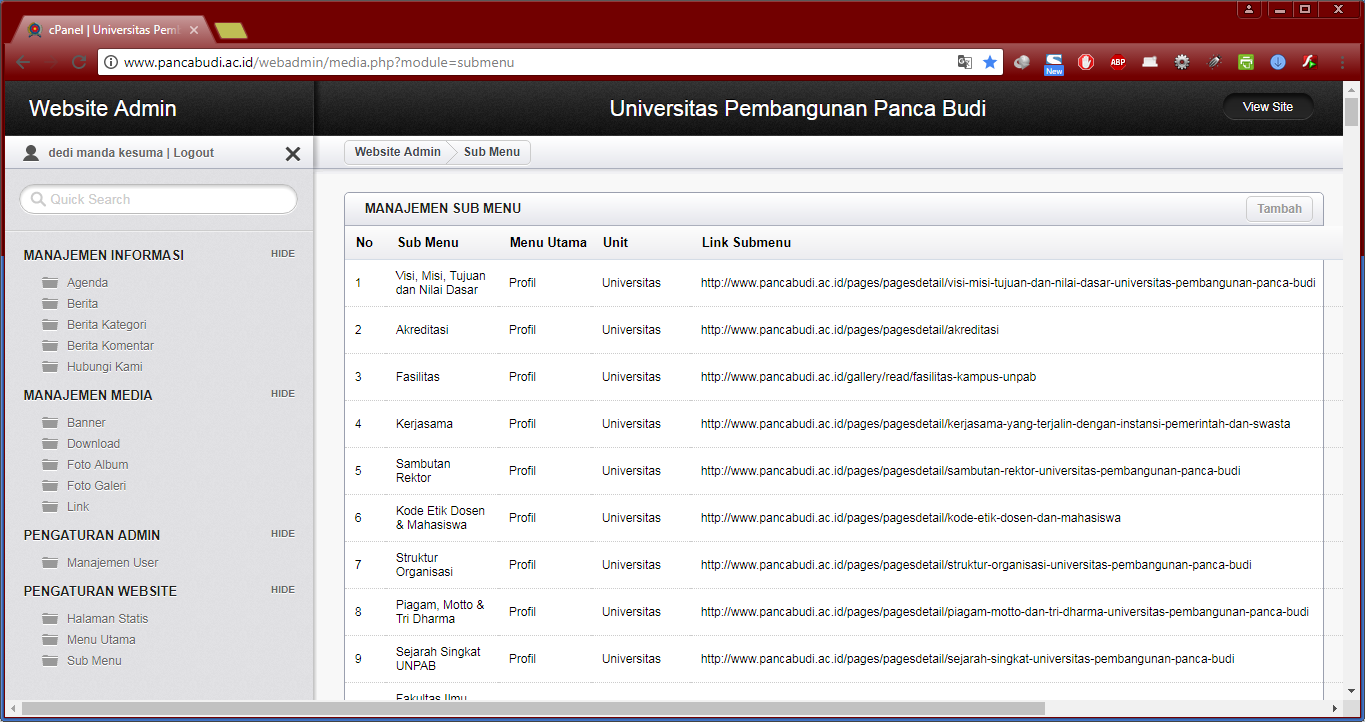Hide the Manajemen Informasi section
Image resolution: width=1365 pixels, height=722 pixels.
coord(283,254)
